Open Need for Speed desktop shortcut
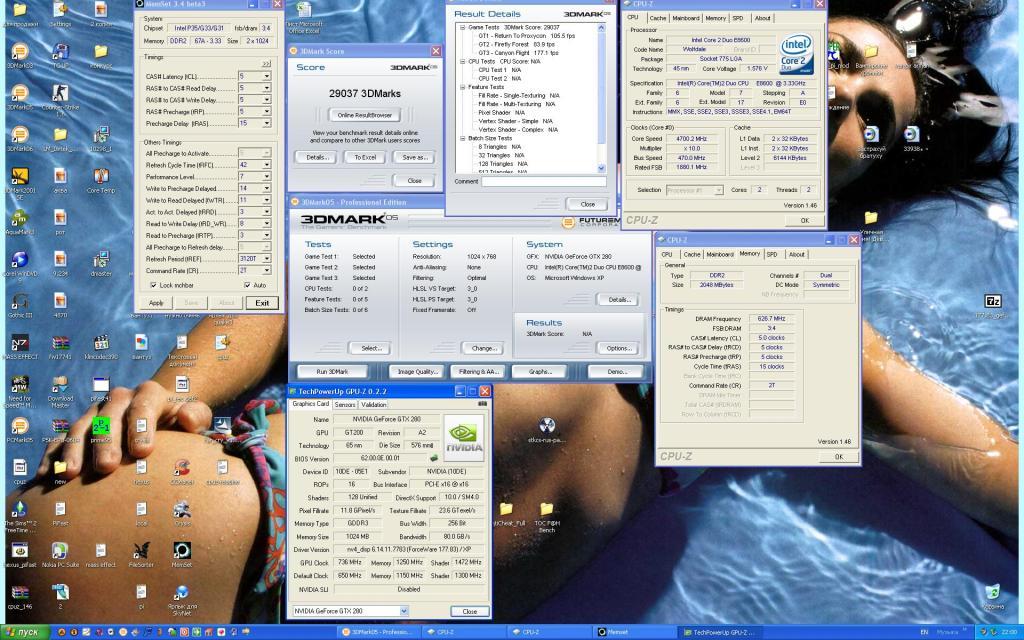Viewport: 1024px width, 640px height. click(20, 384)
